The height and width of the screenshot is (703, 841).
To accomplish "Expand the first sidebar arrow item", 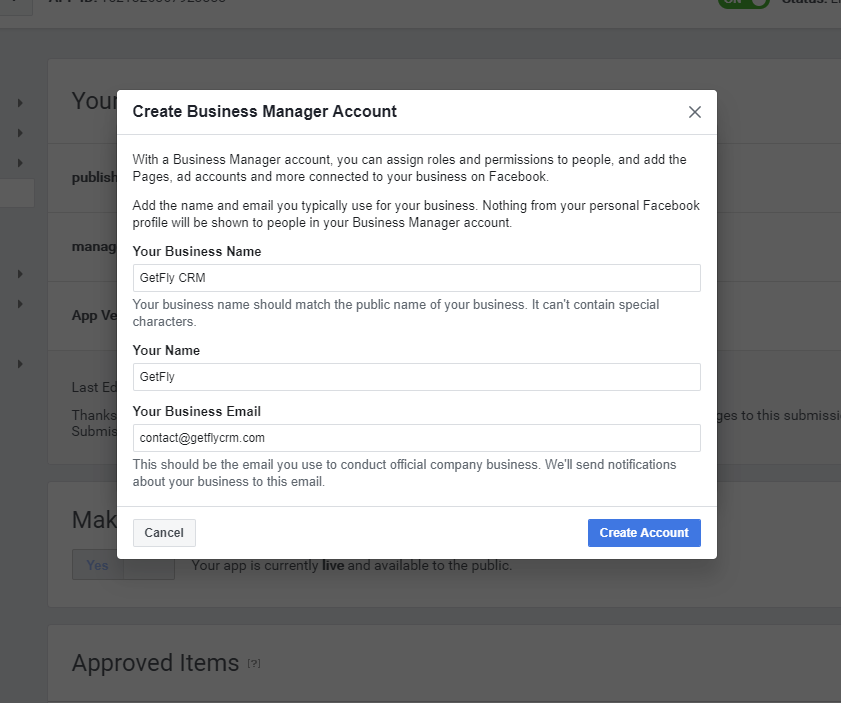I will tap(20, 102).
